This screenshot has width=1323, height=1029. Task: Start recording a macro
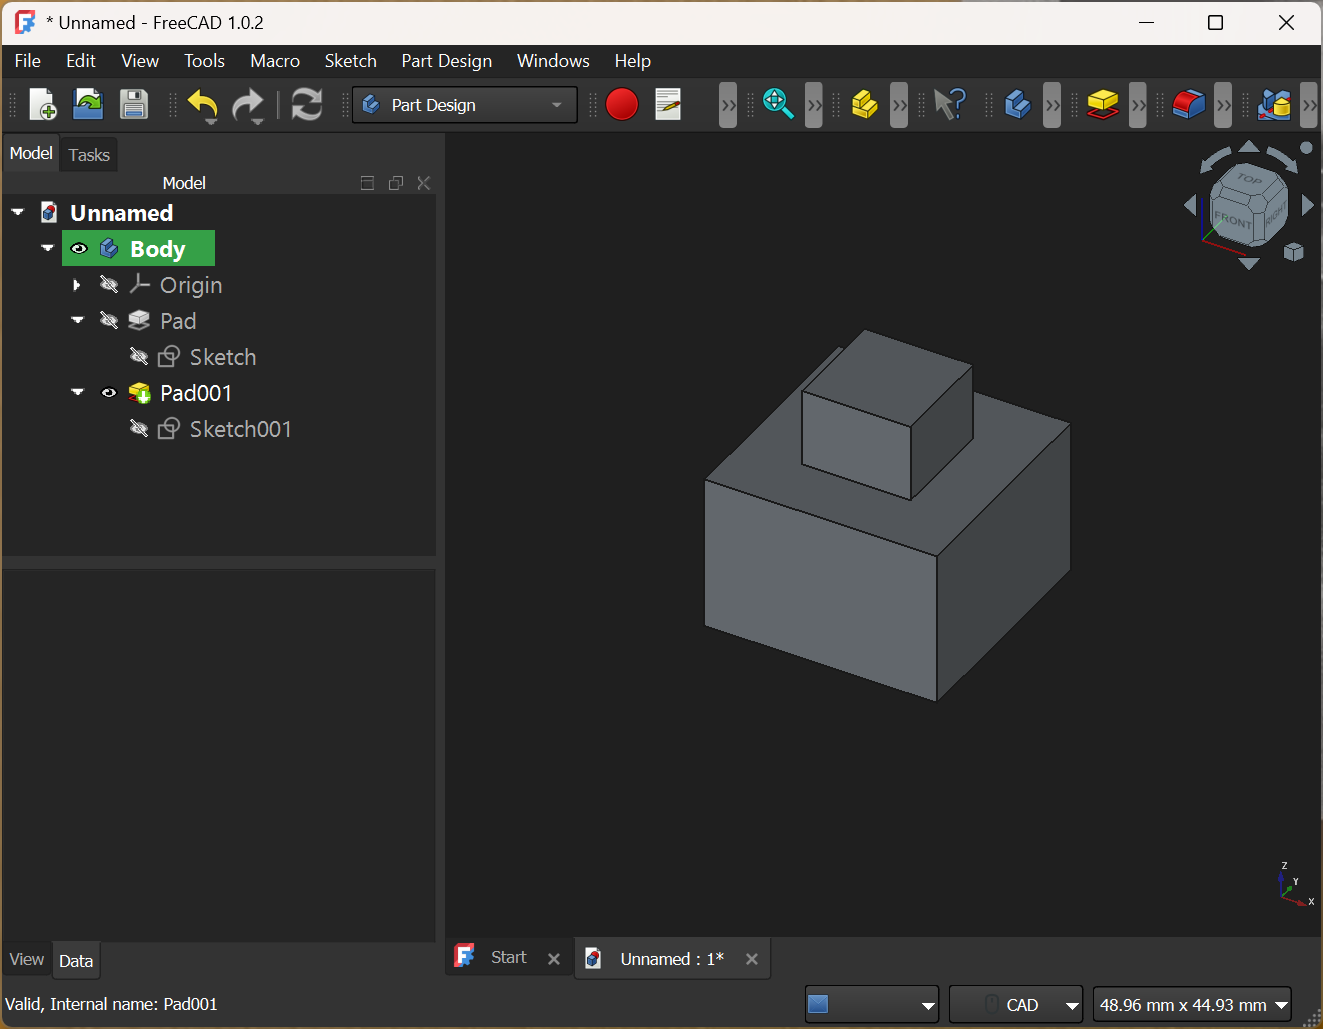pyautogui.click(x=622, y=104)
